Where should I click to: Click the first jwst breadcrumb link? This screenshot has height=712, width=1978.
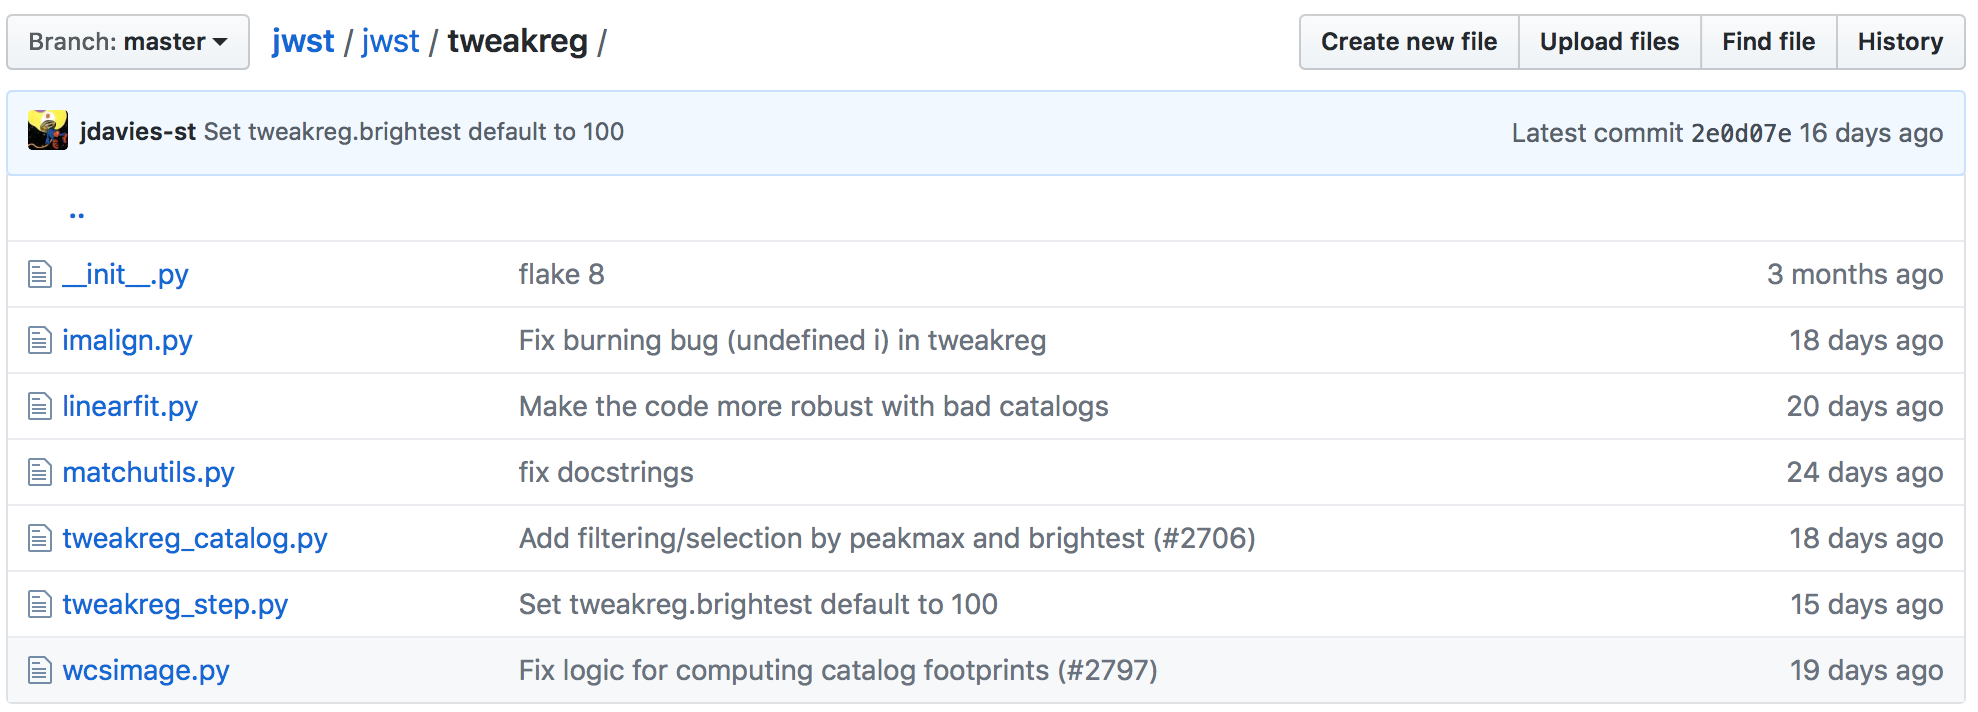(x=304, y=40)
